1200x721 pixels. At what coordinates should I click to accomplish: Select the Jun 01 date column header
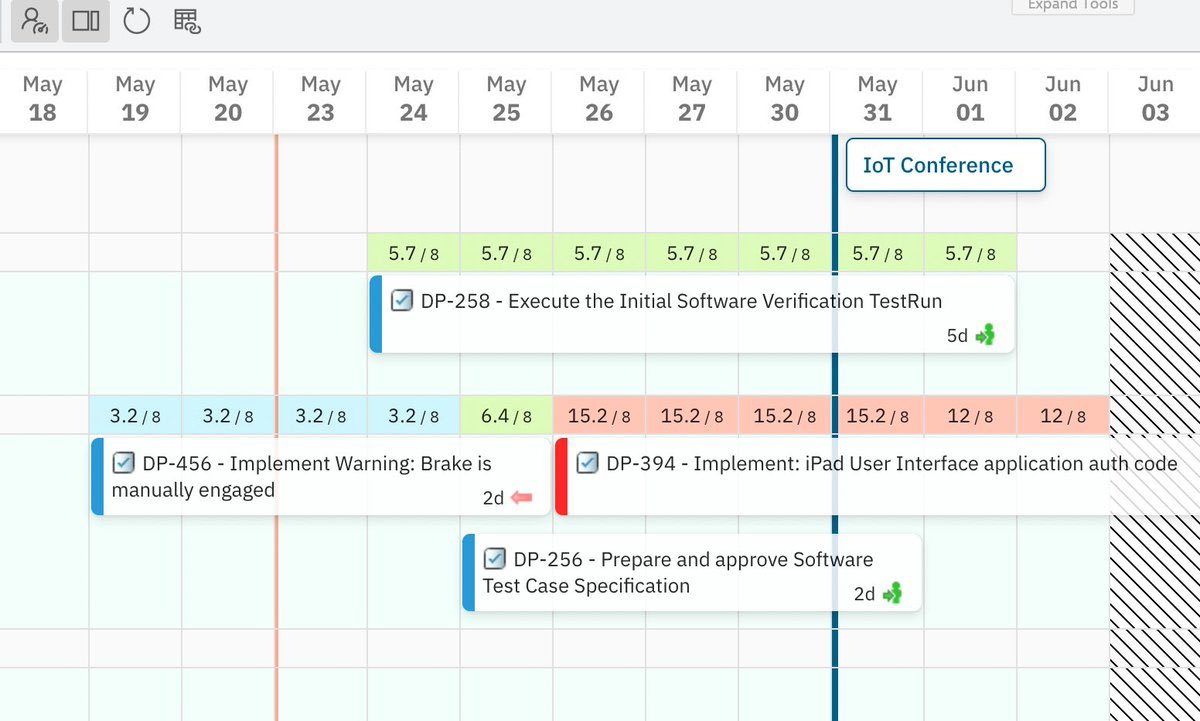[970, 99]
